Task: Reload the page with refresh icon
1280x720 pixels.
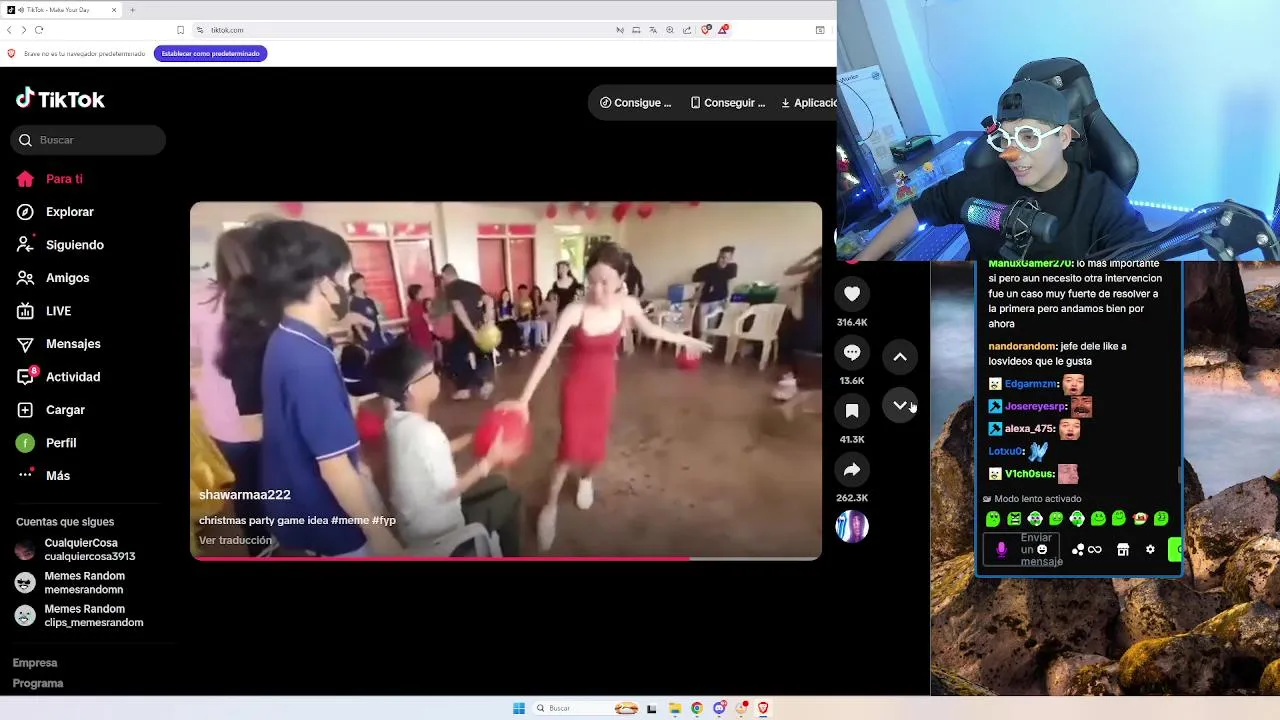Action: coord(39,30)
